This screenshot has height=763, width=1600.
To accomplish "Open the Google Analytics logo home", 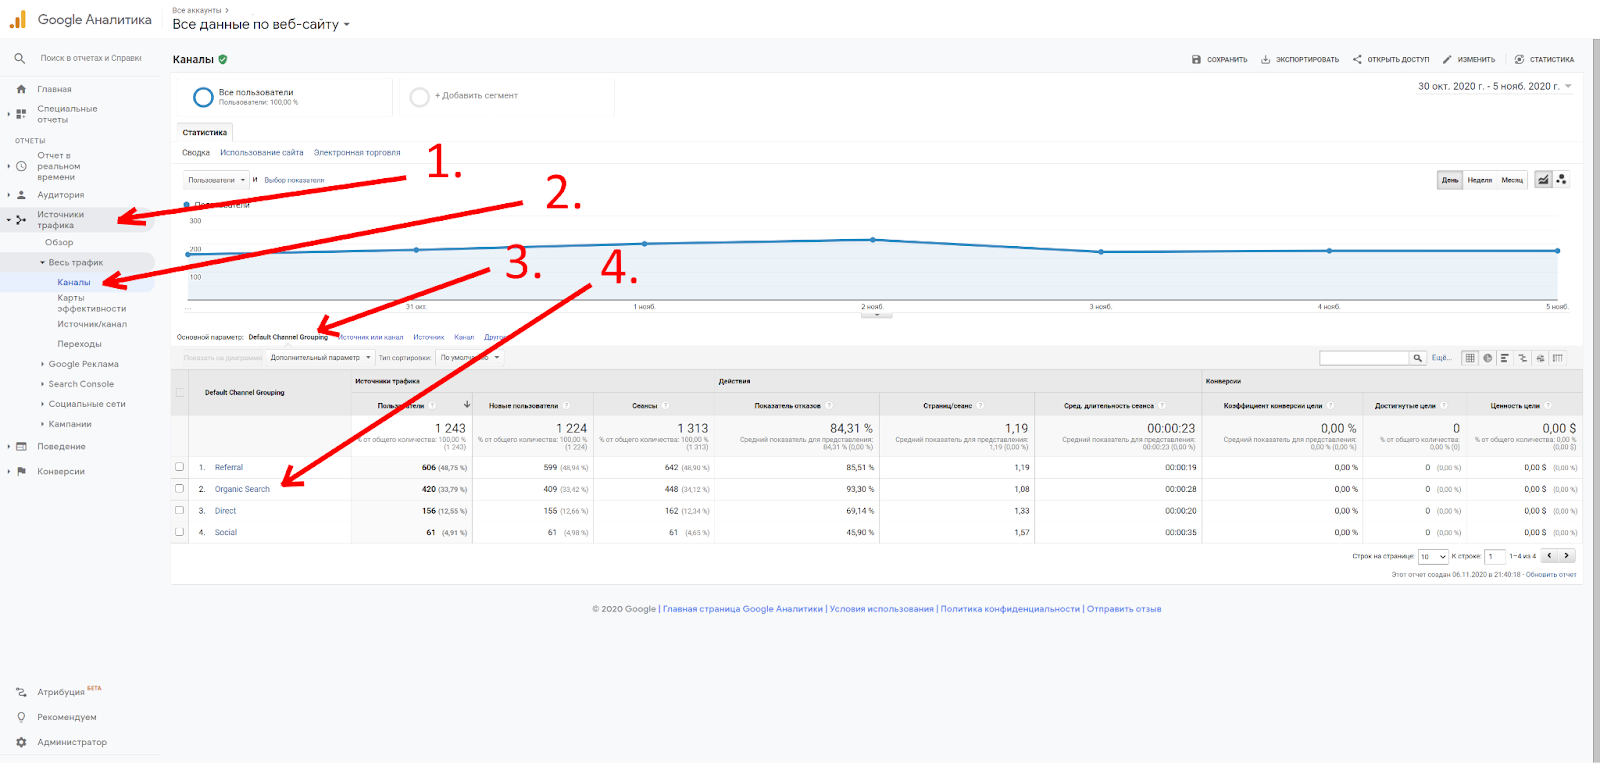I will (17, 19).
